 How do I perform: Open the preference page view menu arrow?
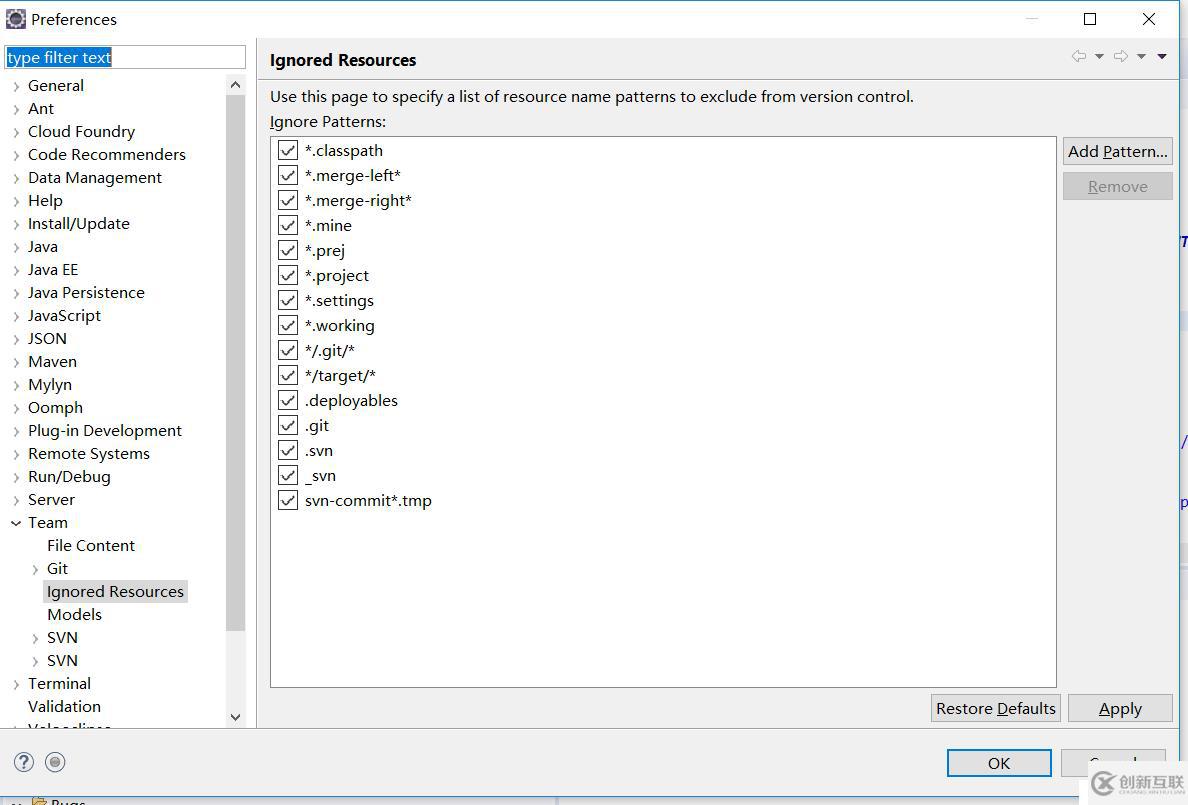[1162, 57]
